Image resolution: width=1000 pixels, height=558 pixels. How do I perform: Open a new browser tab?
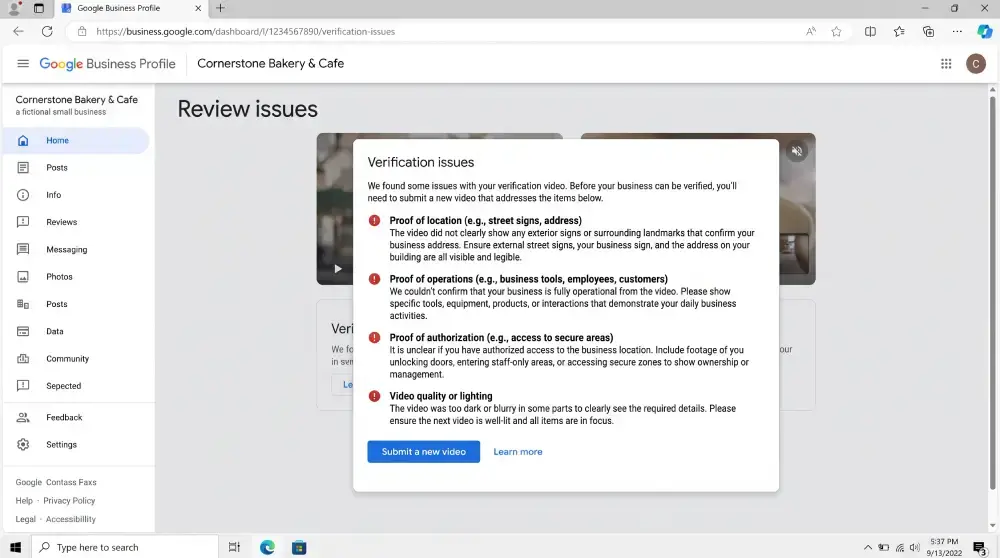tap(221, 8)
